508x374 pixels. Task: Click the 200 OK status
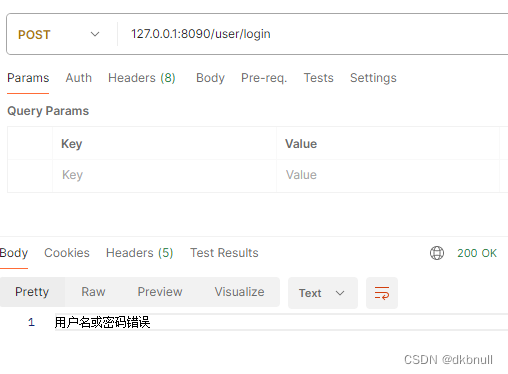click(477, 253)
